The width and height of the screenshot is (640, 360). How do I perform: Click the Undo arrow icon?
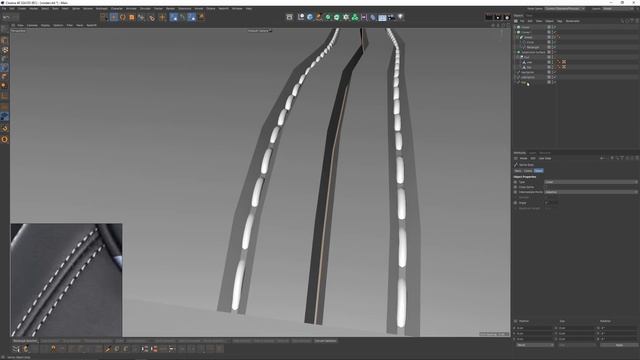pyautogui.click(x=5, y=17)
